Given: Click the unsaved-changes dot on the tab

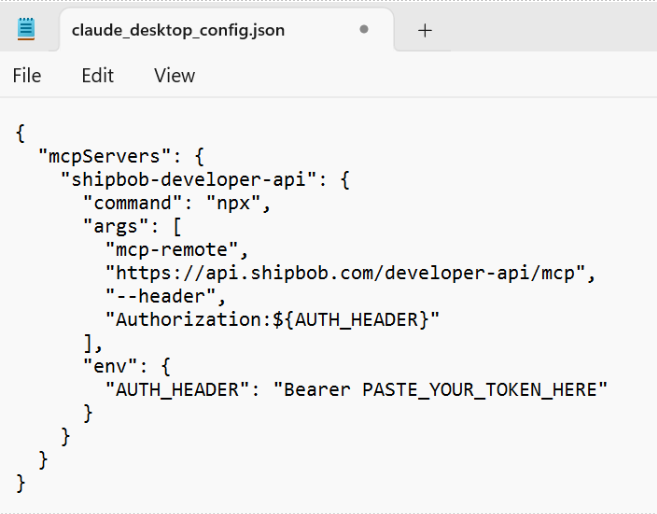Looking at the screenshot, I should pyautogui.click(x=364, y=29).
